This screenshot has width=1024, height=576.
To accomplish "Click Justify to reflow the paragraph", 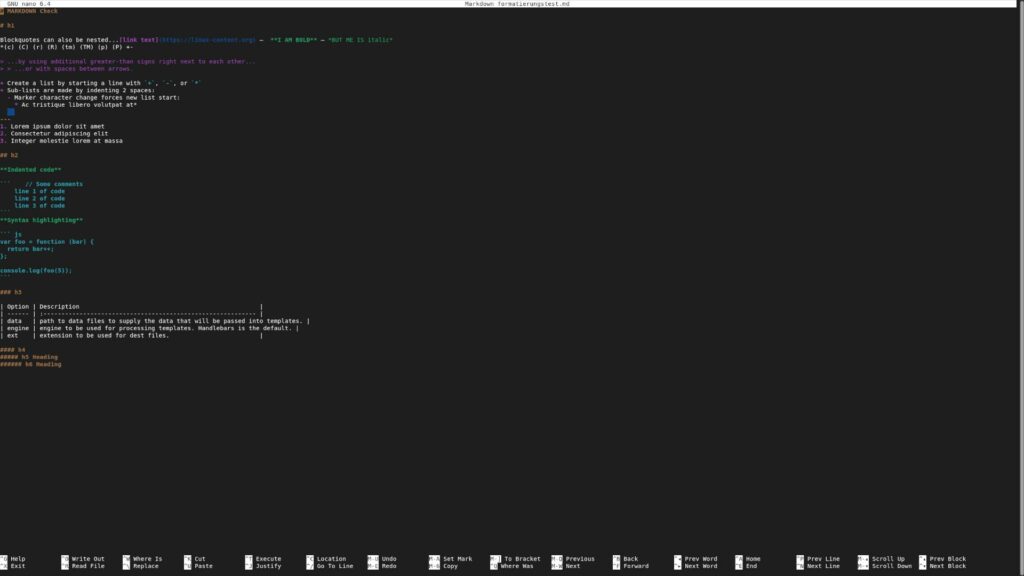I will pyautogui.click(x=267, y=566).
